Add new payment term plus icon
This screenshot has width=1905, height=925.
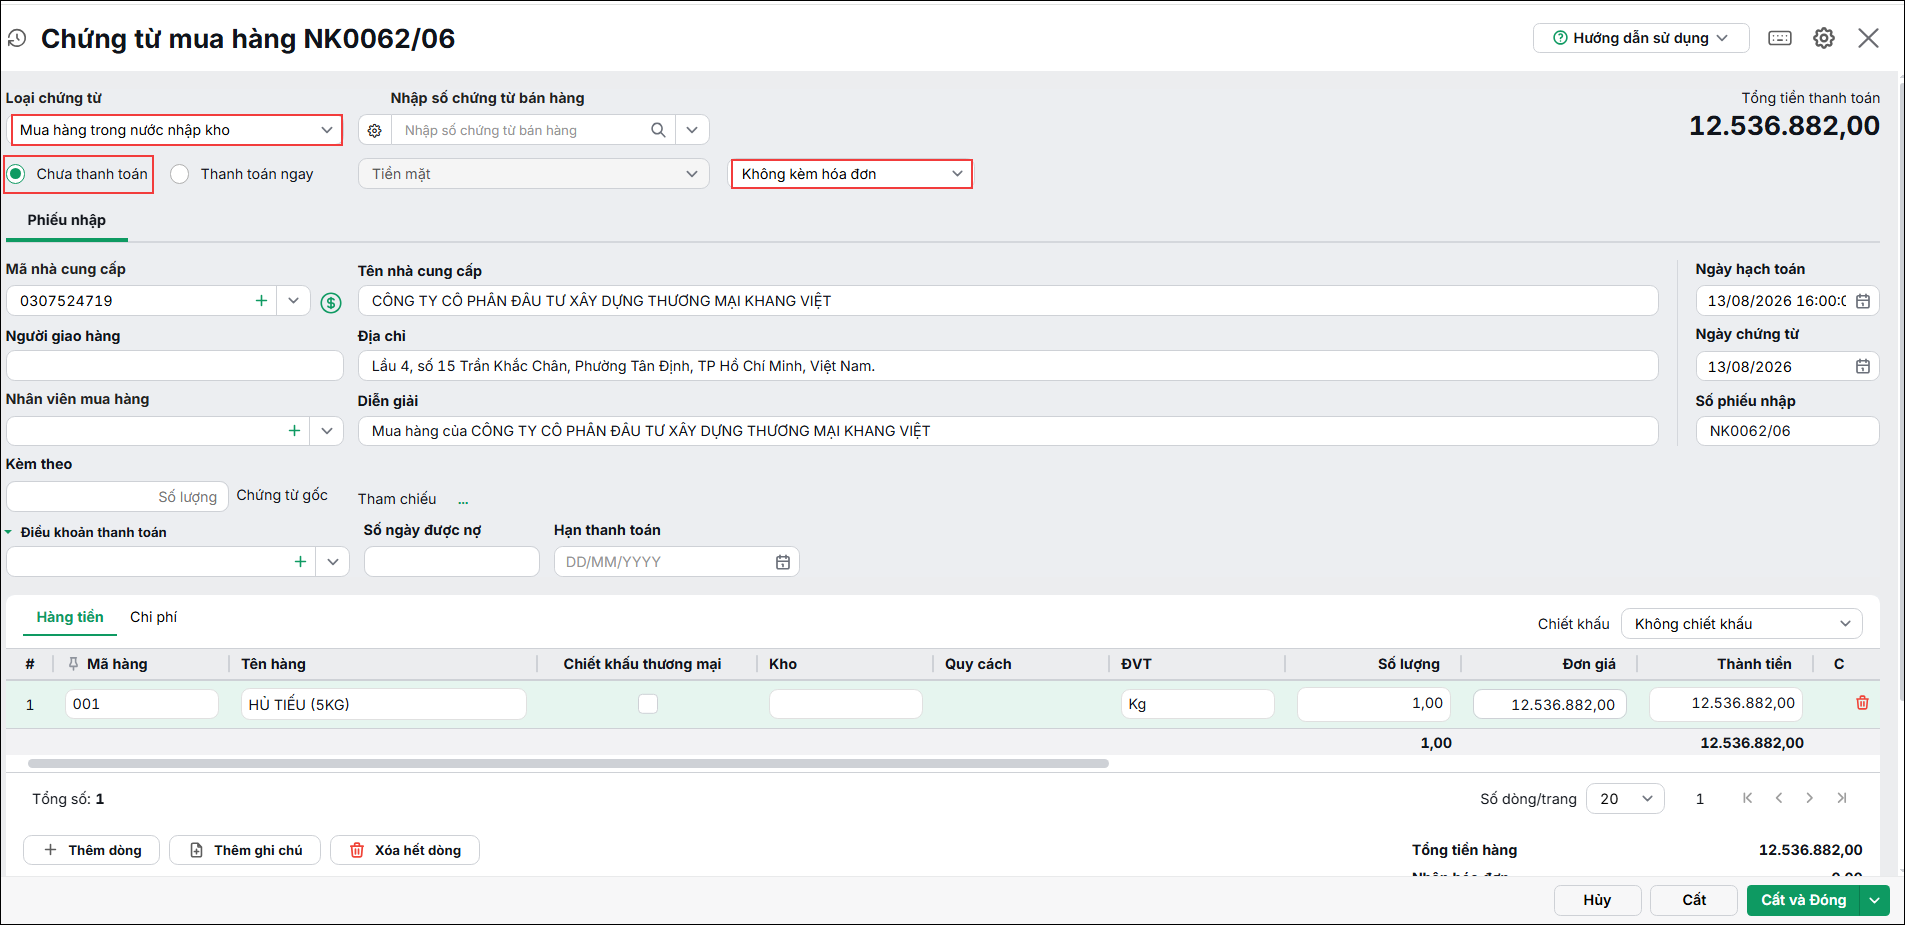tap(300, 562)
